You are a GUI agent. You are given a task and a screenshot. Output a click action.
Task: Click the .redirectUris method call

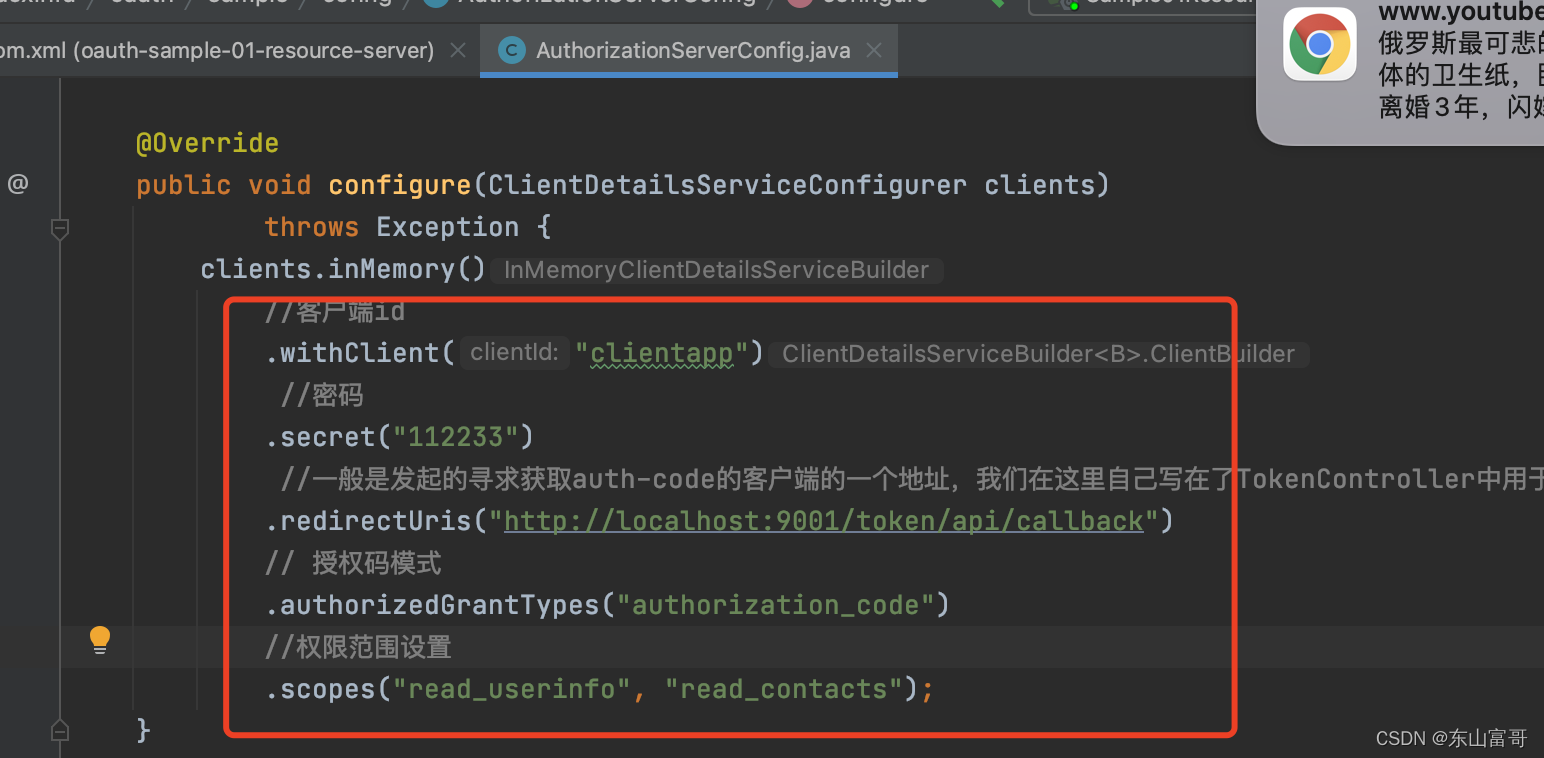pos(376,521)
